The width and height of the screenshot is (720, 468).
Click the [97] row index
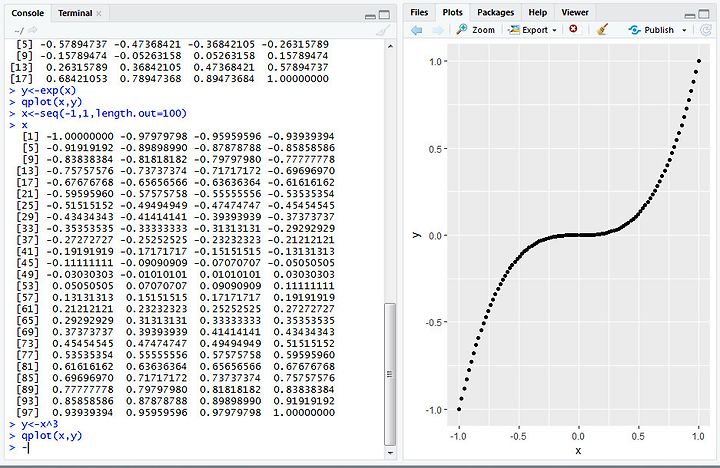click(28, 412)
